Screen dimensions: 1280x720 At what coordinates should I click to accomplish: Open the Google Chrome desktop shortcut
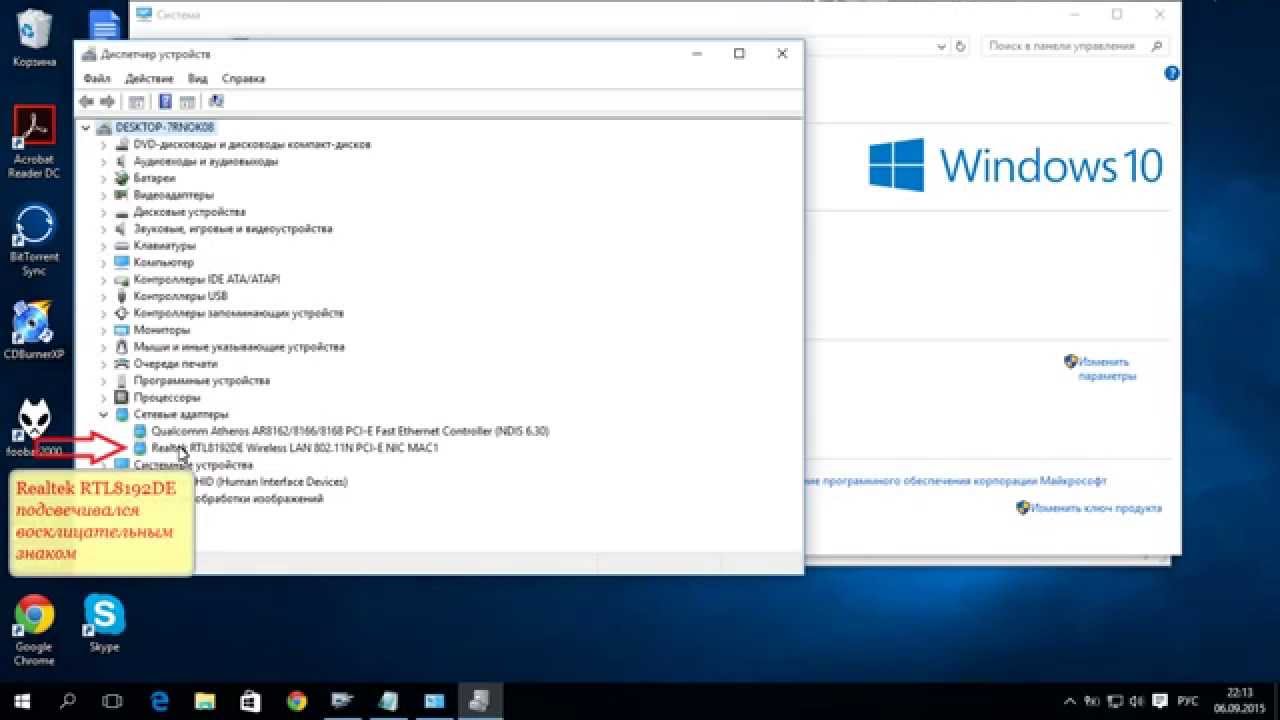pos(34,630)
